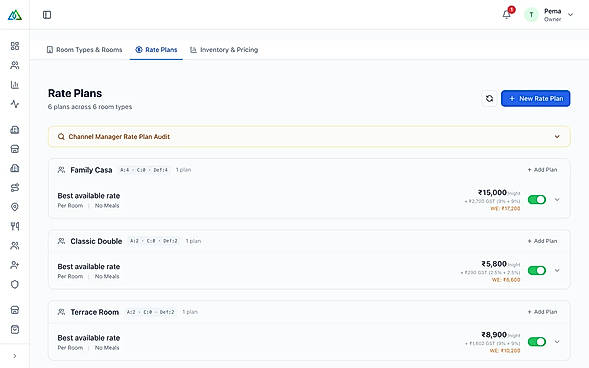Expand Classic Double rate plan details chevron
Screen dimensions: 589x368
(557, 270)
